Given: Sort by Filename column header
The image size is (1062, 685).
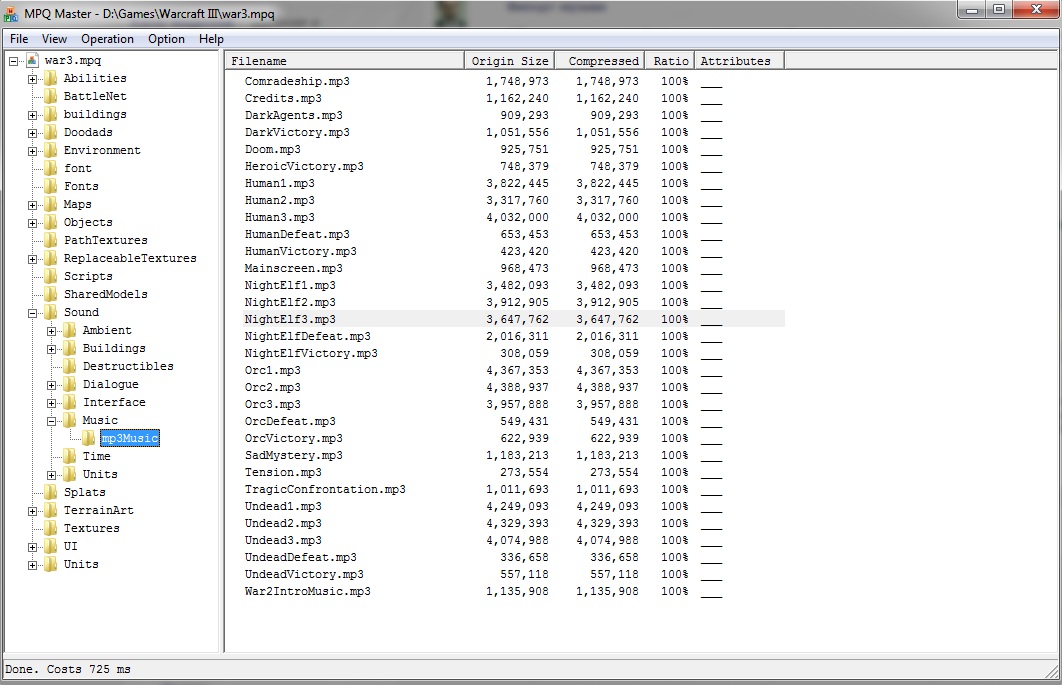Looking at the screenshot, I should 345,61.
